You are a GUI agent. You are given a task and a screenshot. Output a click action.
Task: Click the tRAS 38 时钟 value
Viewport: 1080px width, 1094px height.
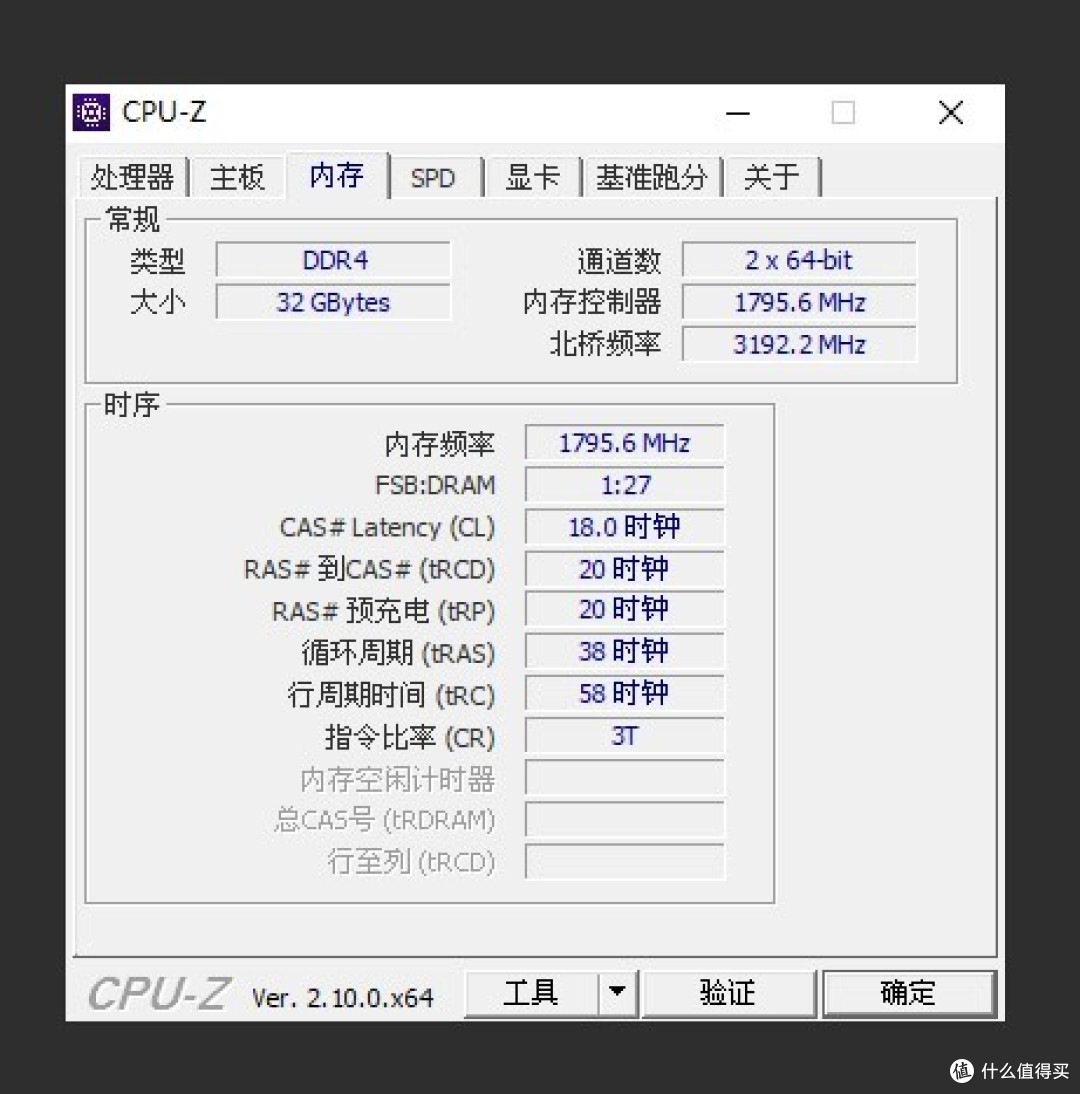click(x=624, y=651)
